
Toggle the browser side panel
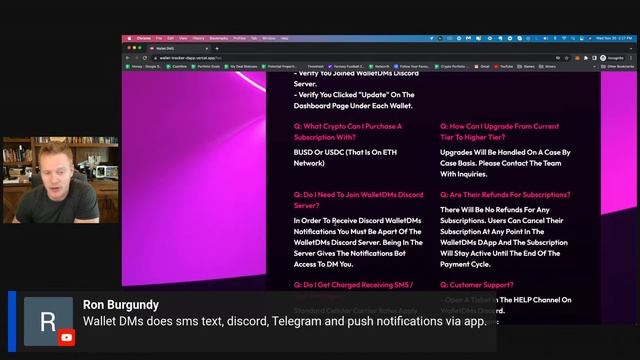pos(594,58)
